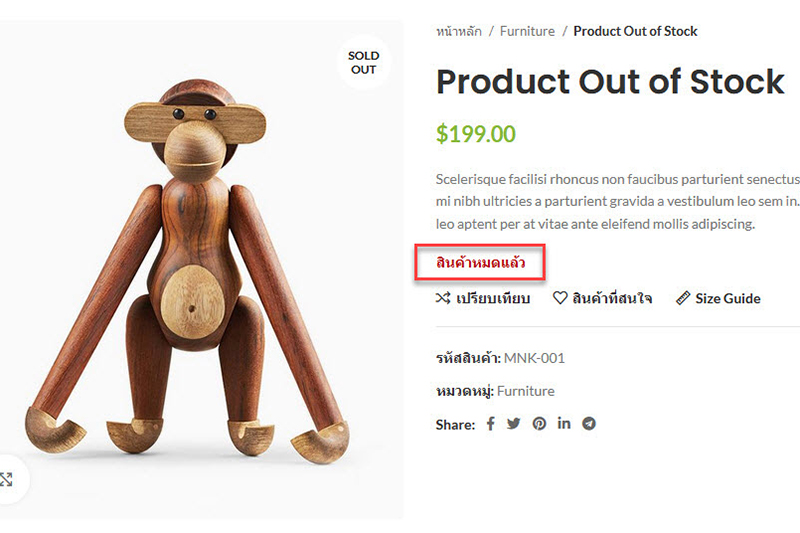Click the Pinterest share icon

539,424
